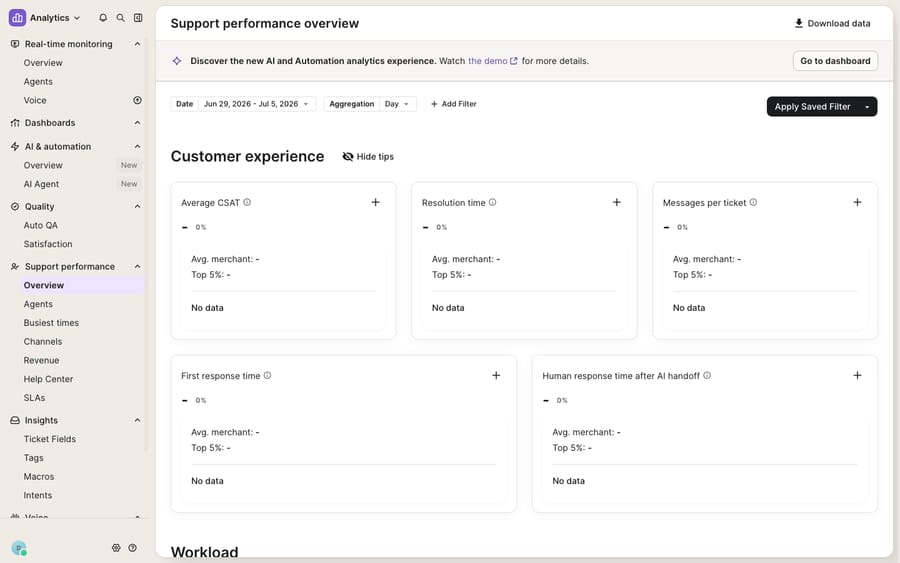Click the AI & automation lightning icon
900x563 pixels.
pos(15,146)
